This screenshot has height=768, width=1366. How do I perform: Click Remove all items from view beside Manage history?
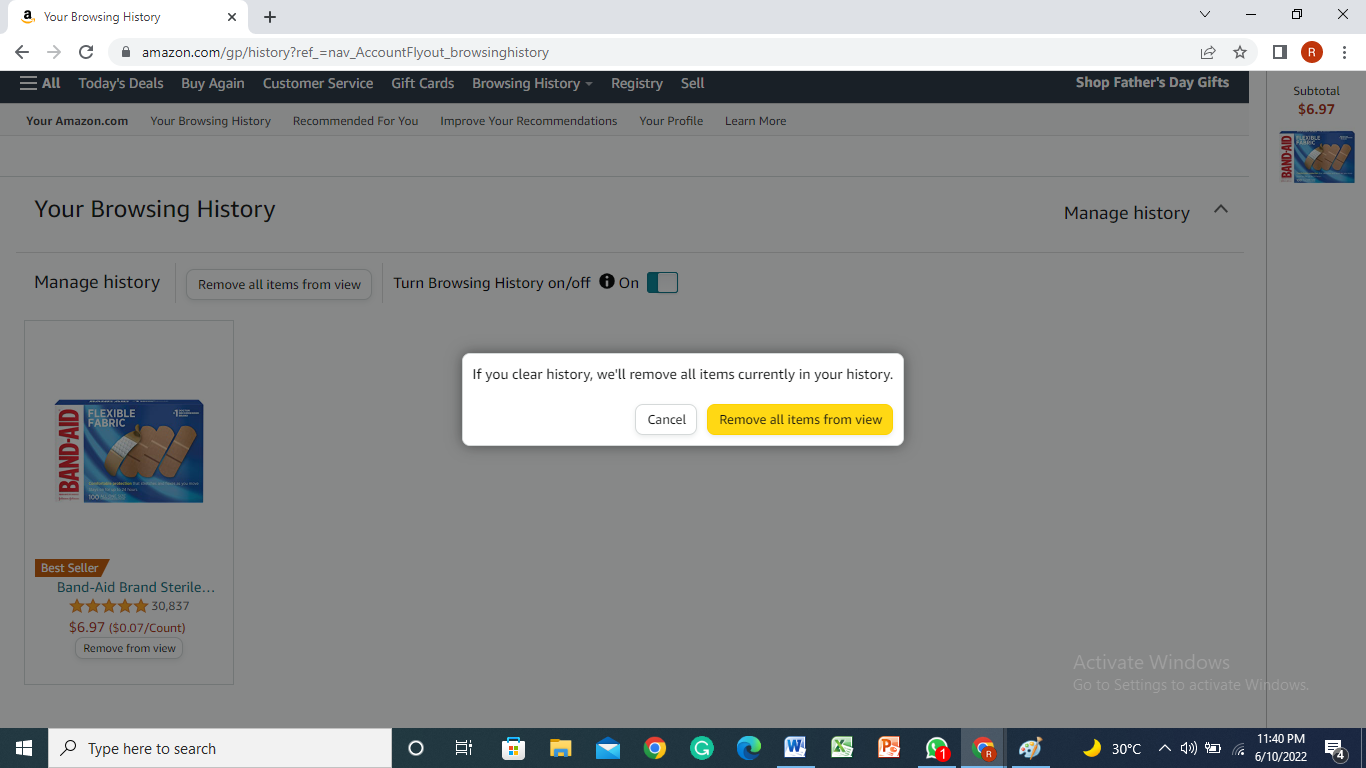pyautogui.click(x=279, y=284)
